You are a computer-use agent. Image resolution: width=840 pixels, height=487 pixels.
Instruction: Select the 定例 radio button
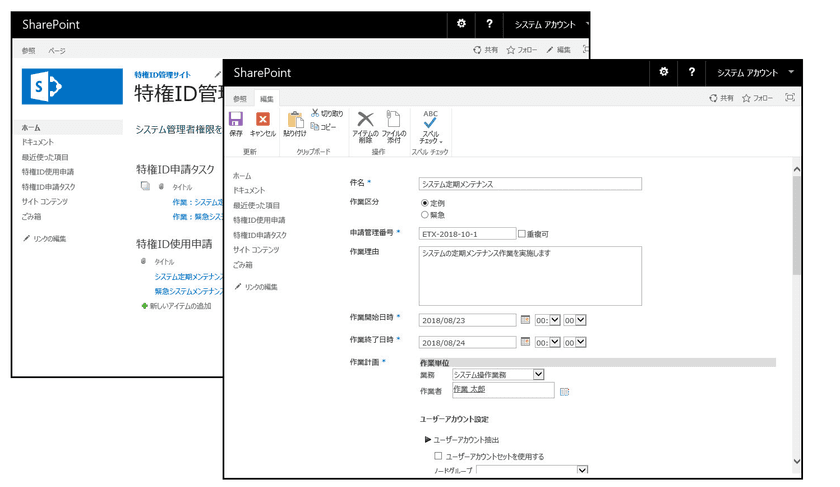pos(425,203)
